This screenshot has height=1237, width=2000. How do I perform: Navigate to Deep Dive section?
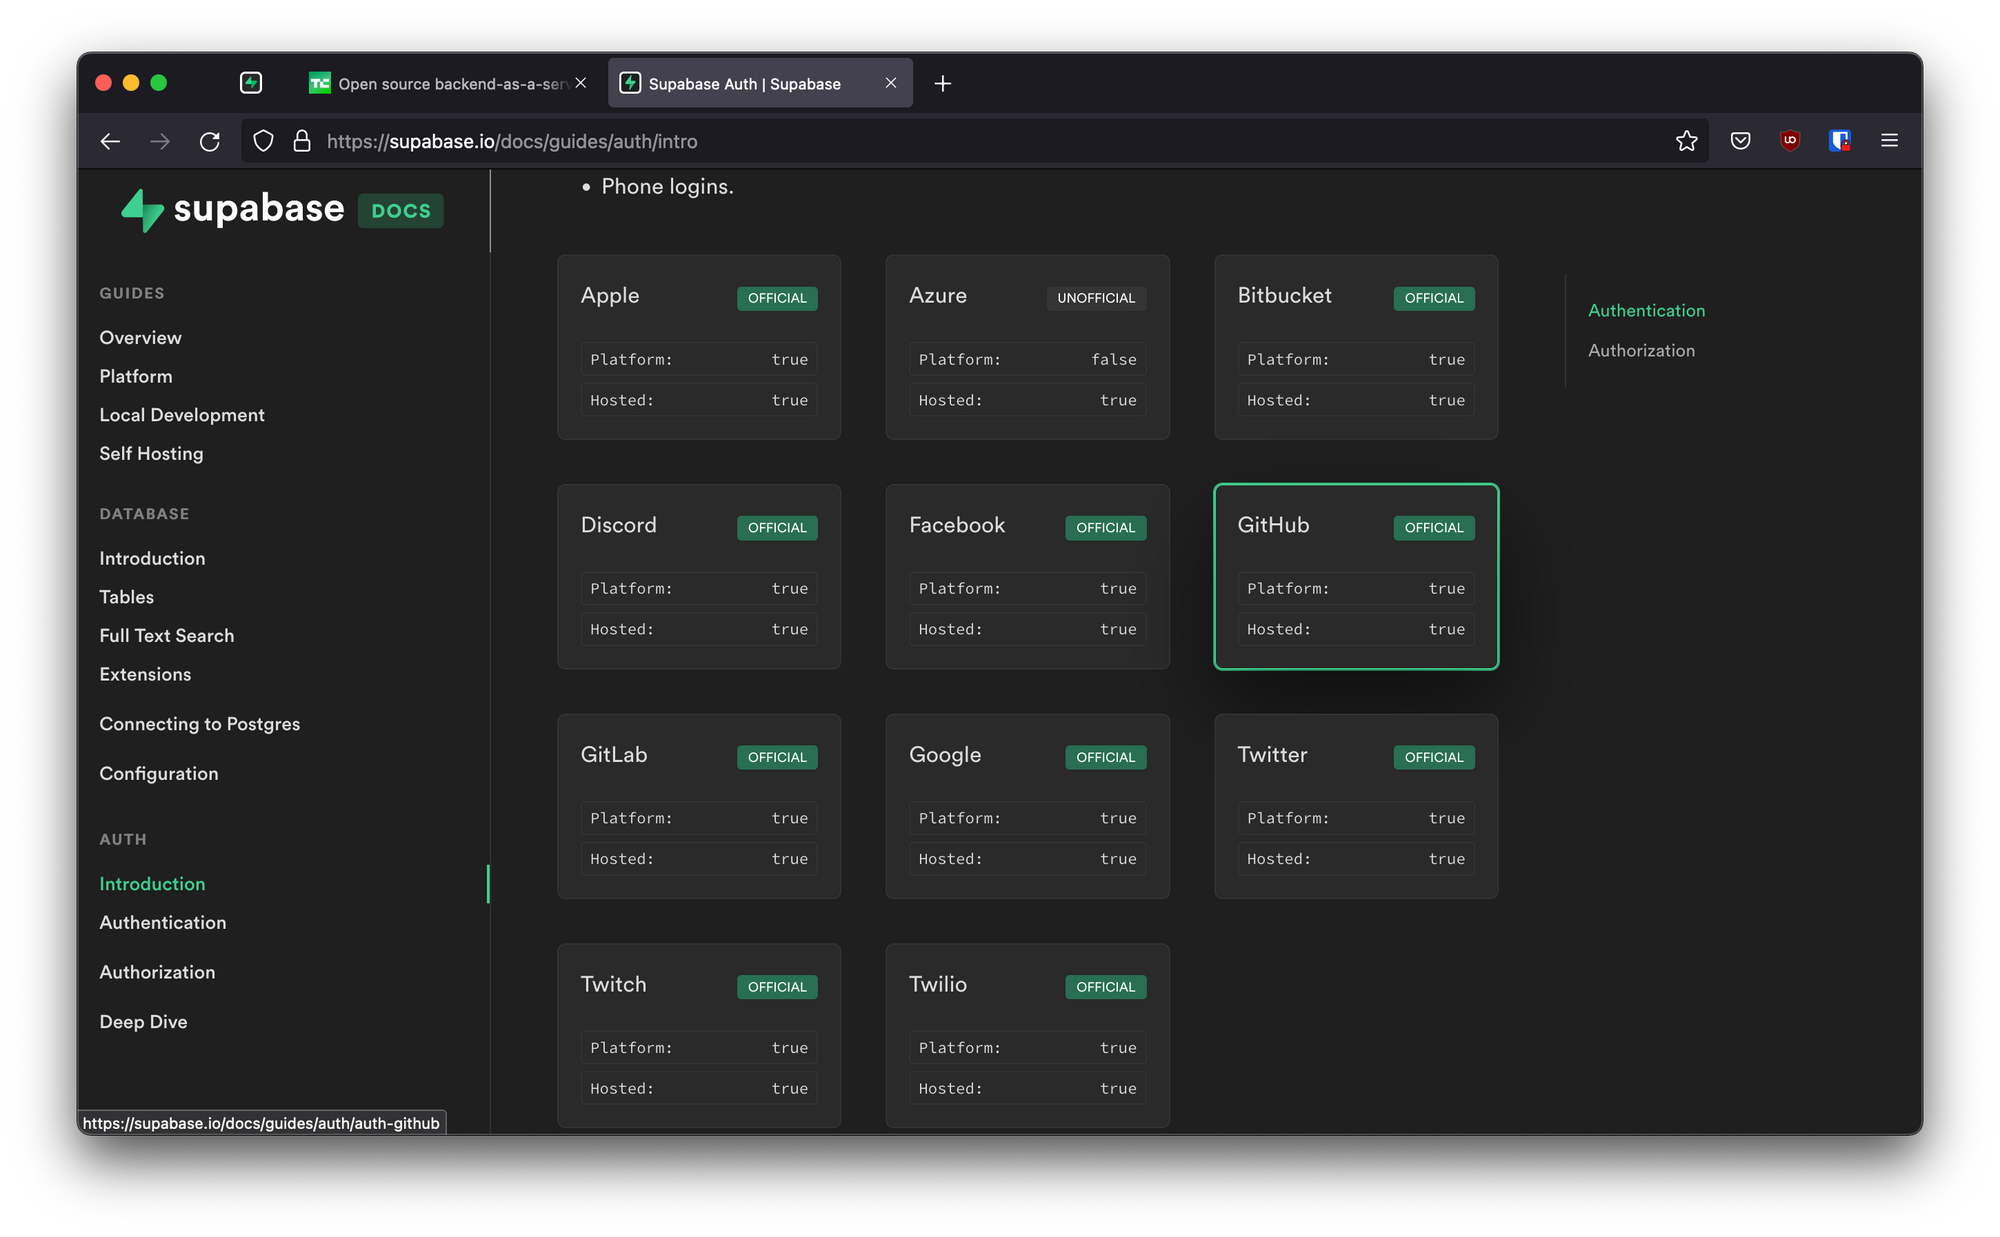tap(141, 1021)
